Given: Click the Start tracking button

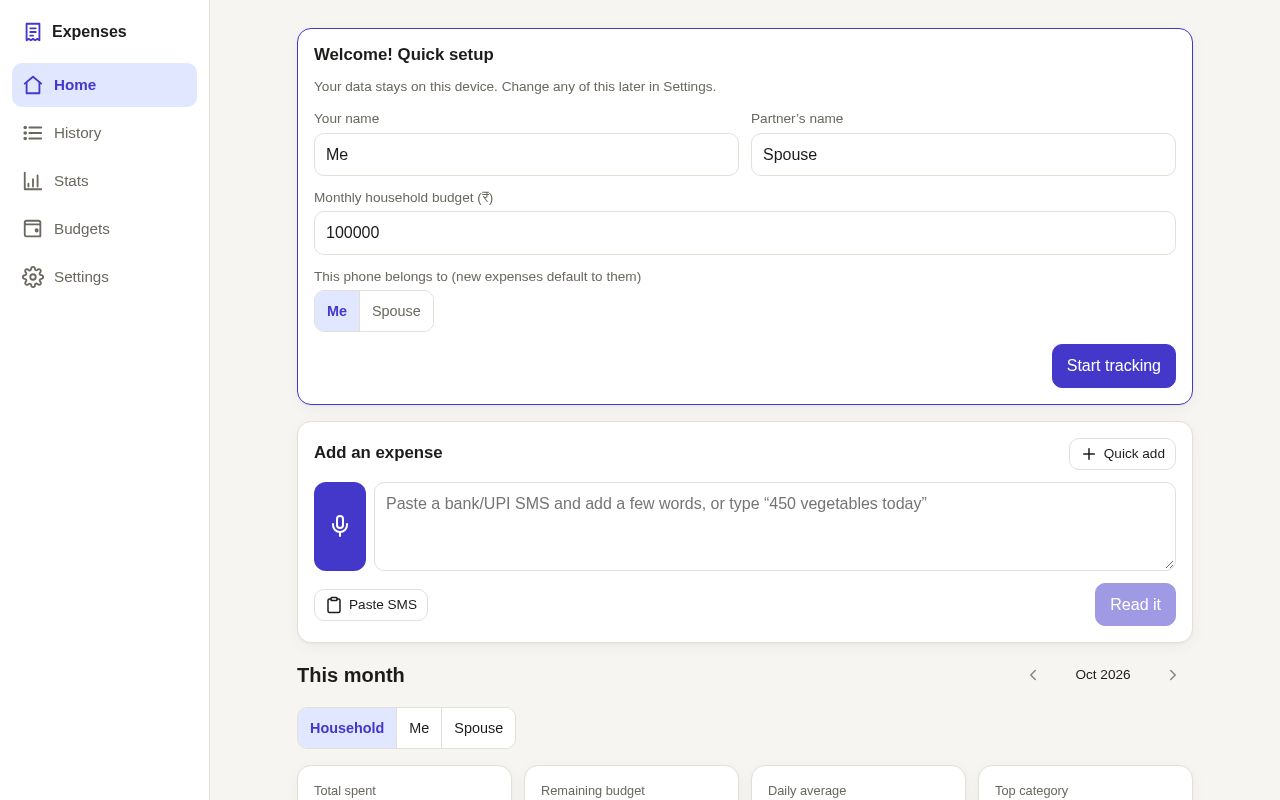Looking at the screenshot, I should (1114, 366).
